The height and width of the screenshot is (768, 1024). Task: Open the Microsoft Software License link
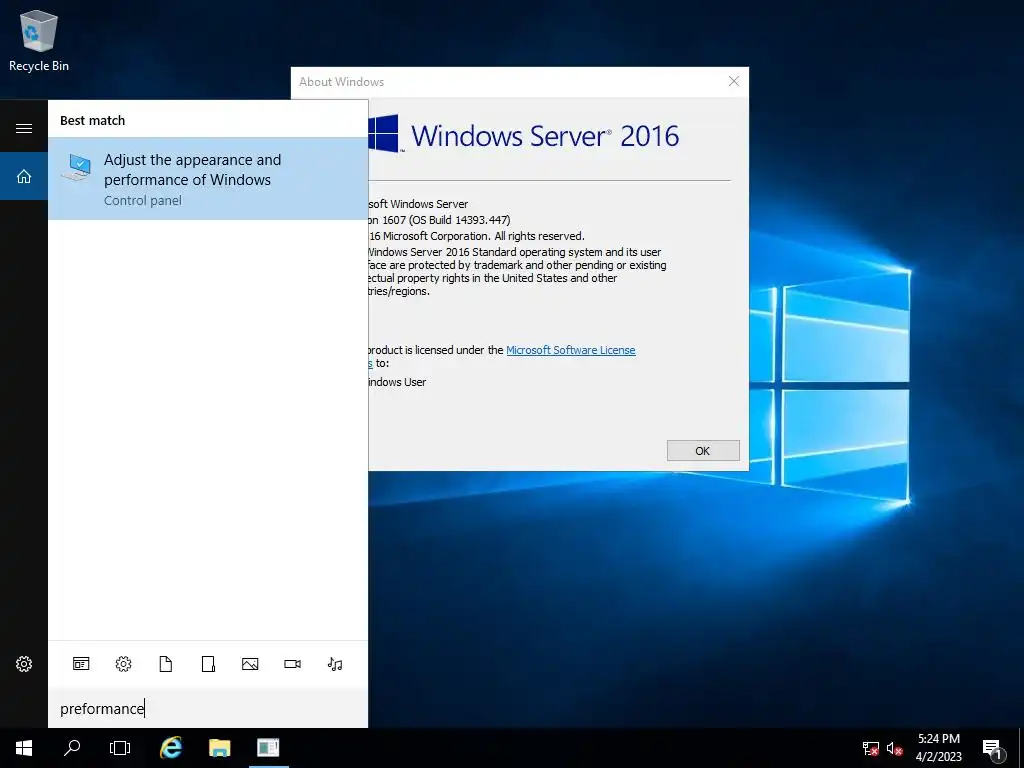click(x=570, y=350)
